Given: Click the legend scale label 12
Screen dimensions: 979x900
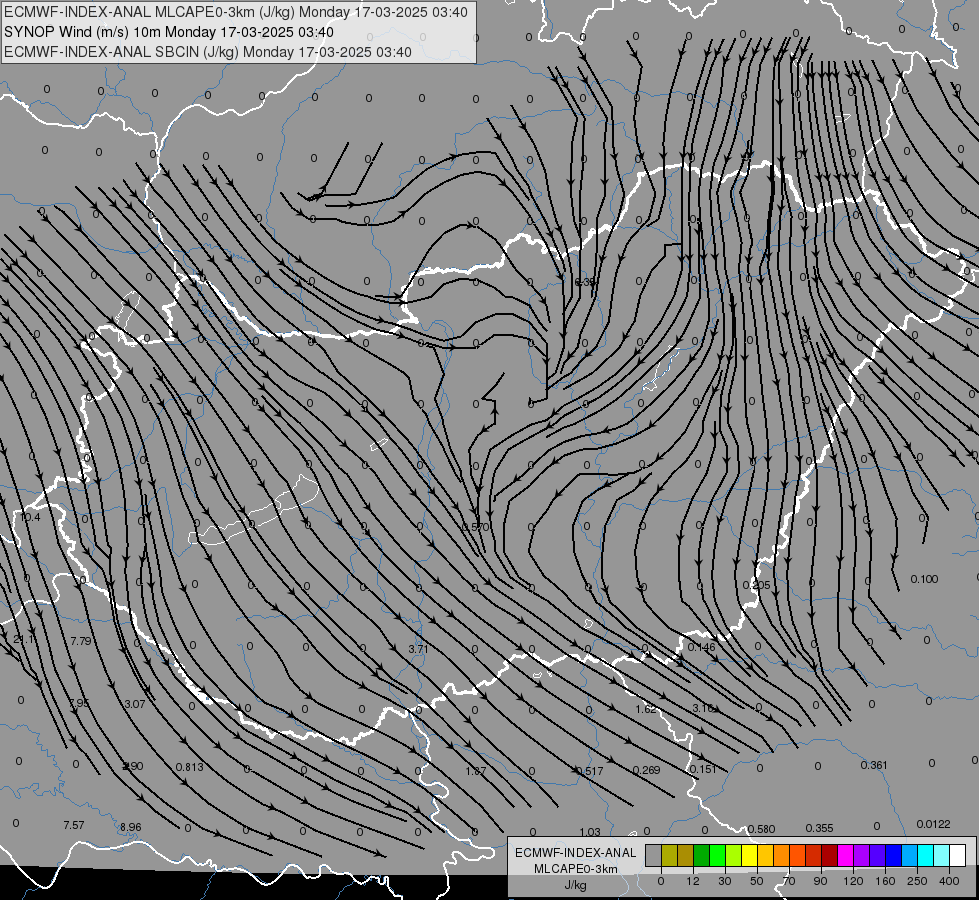Looking at the screenshot, I should coord(693,881).
